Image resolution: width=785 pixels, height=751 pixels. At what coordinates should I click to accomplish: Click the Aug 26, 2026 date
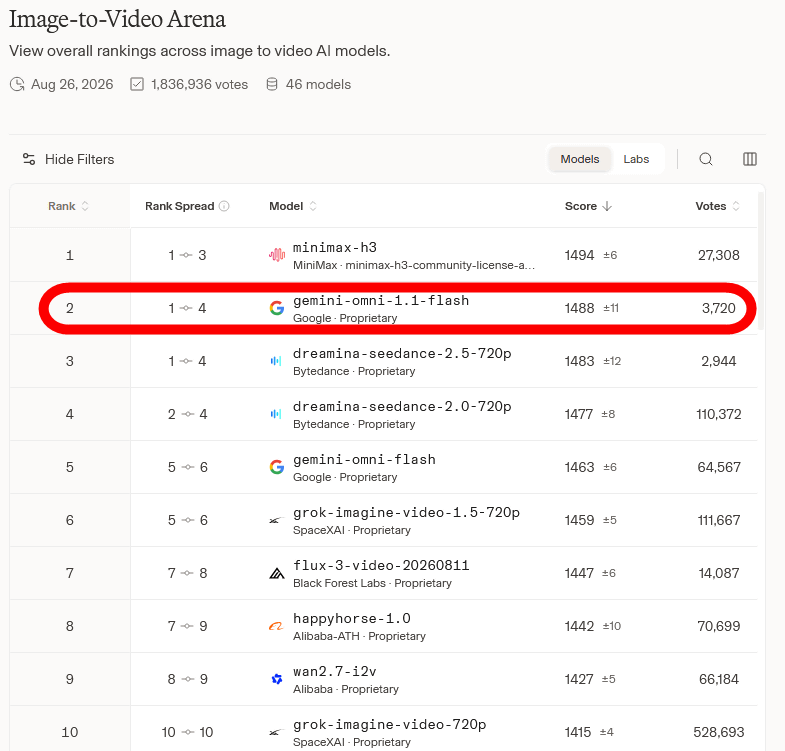(72, 84)
